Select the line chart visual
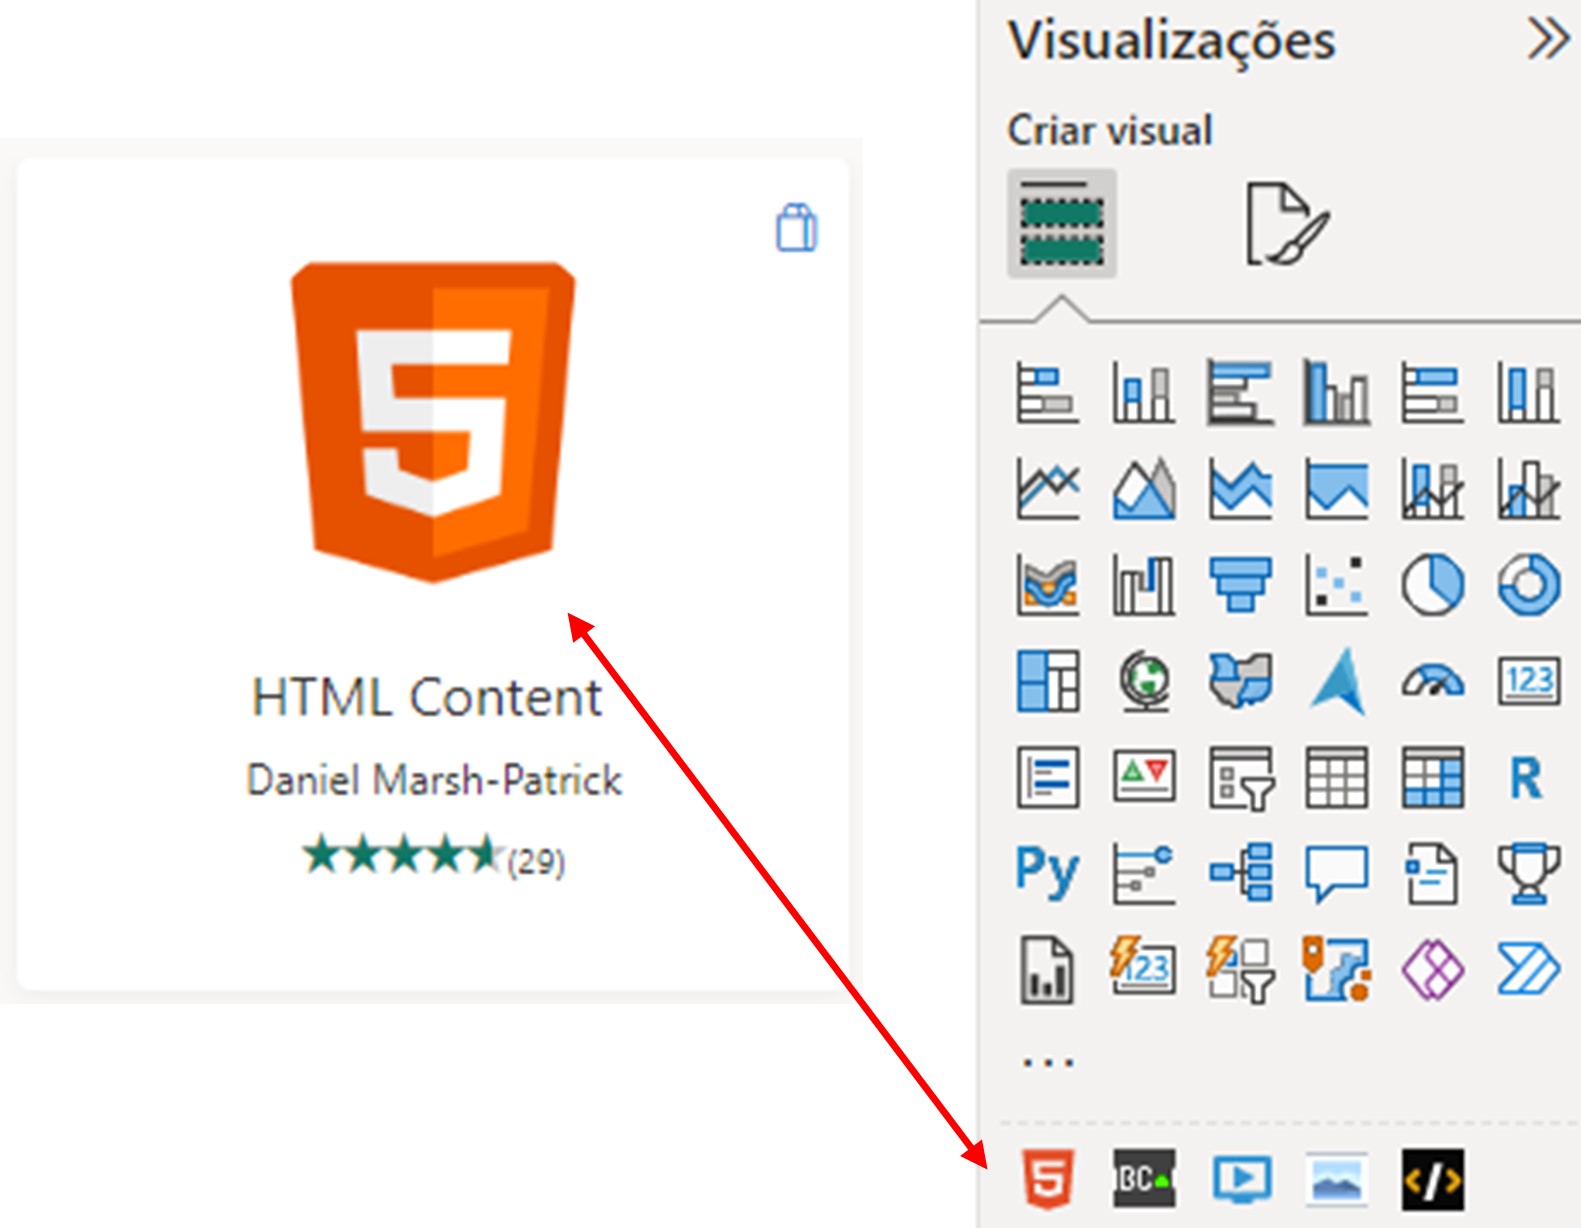 1047,488
